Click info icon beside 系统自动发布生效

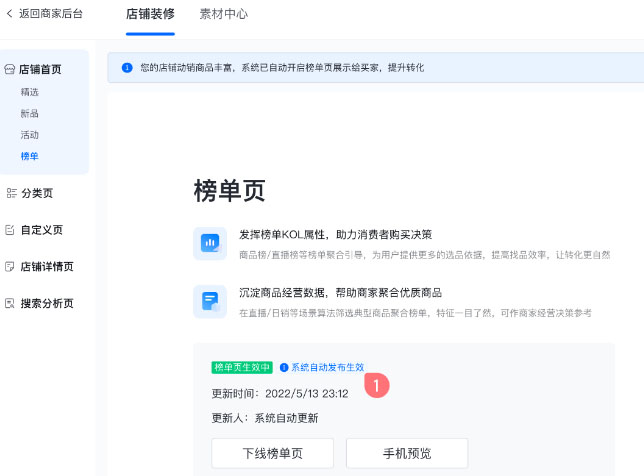tap(284, 367)
